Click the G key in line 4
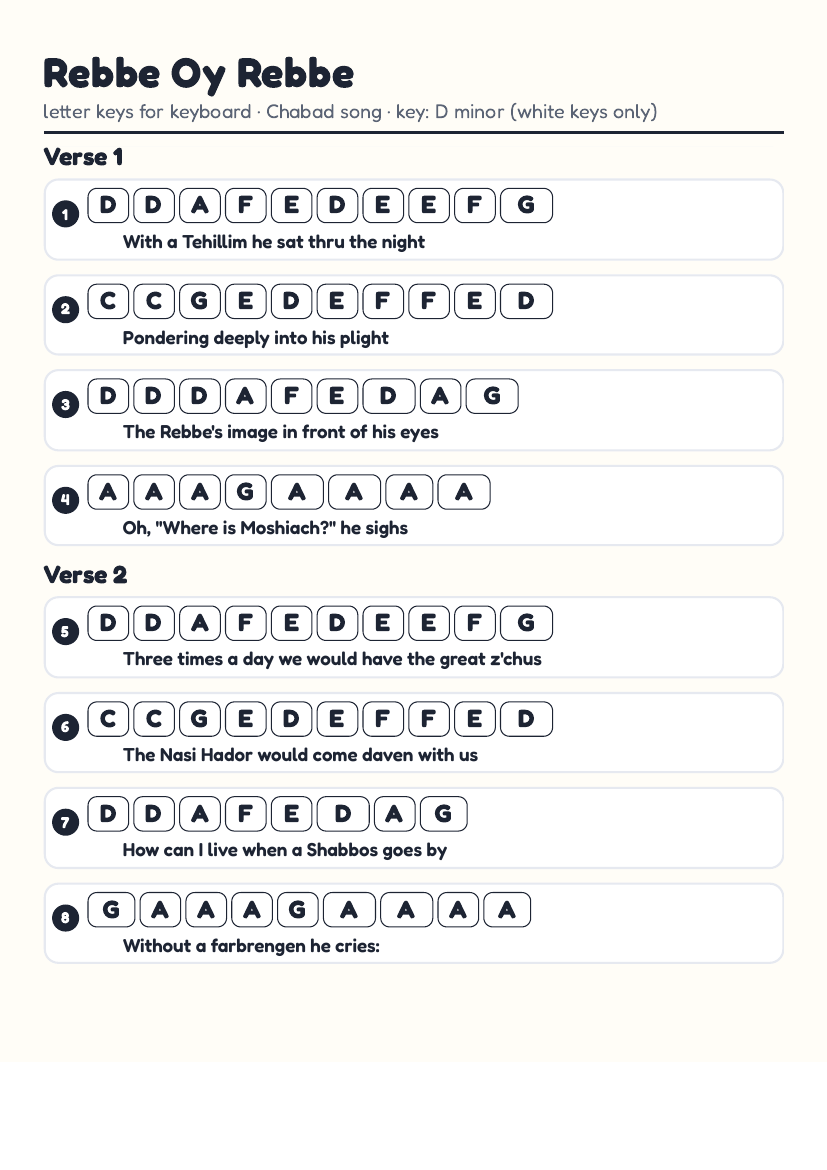827x1170 pixels. (x=246, y=492)
